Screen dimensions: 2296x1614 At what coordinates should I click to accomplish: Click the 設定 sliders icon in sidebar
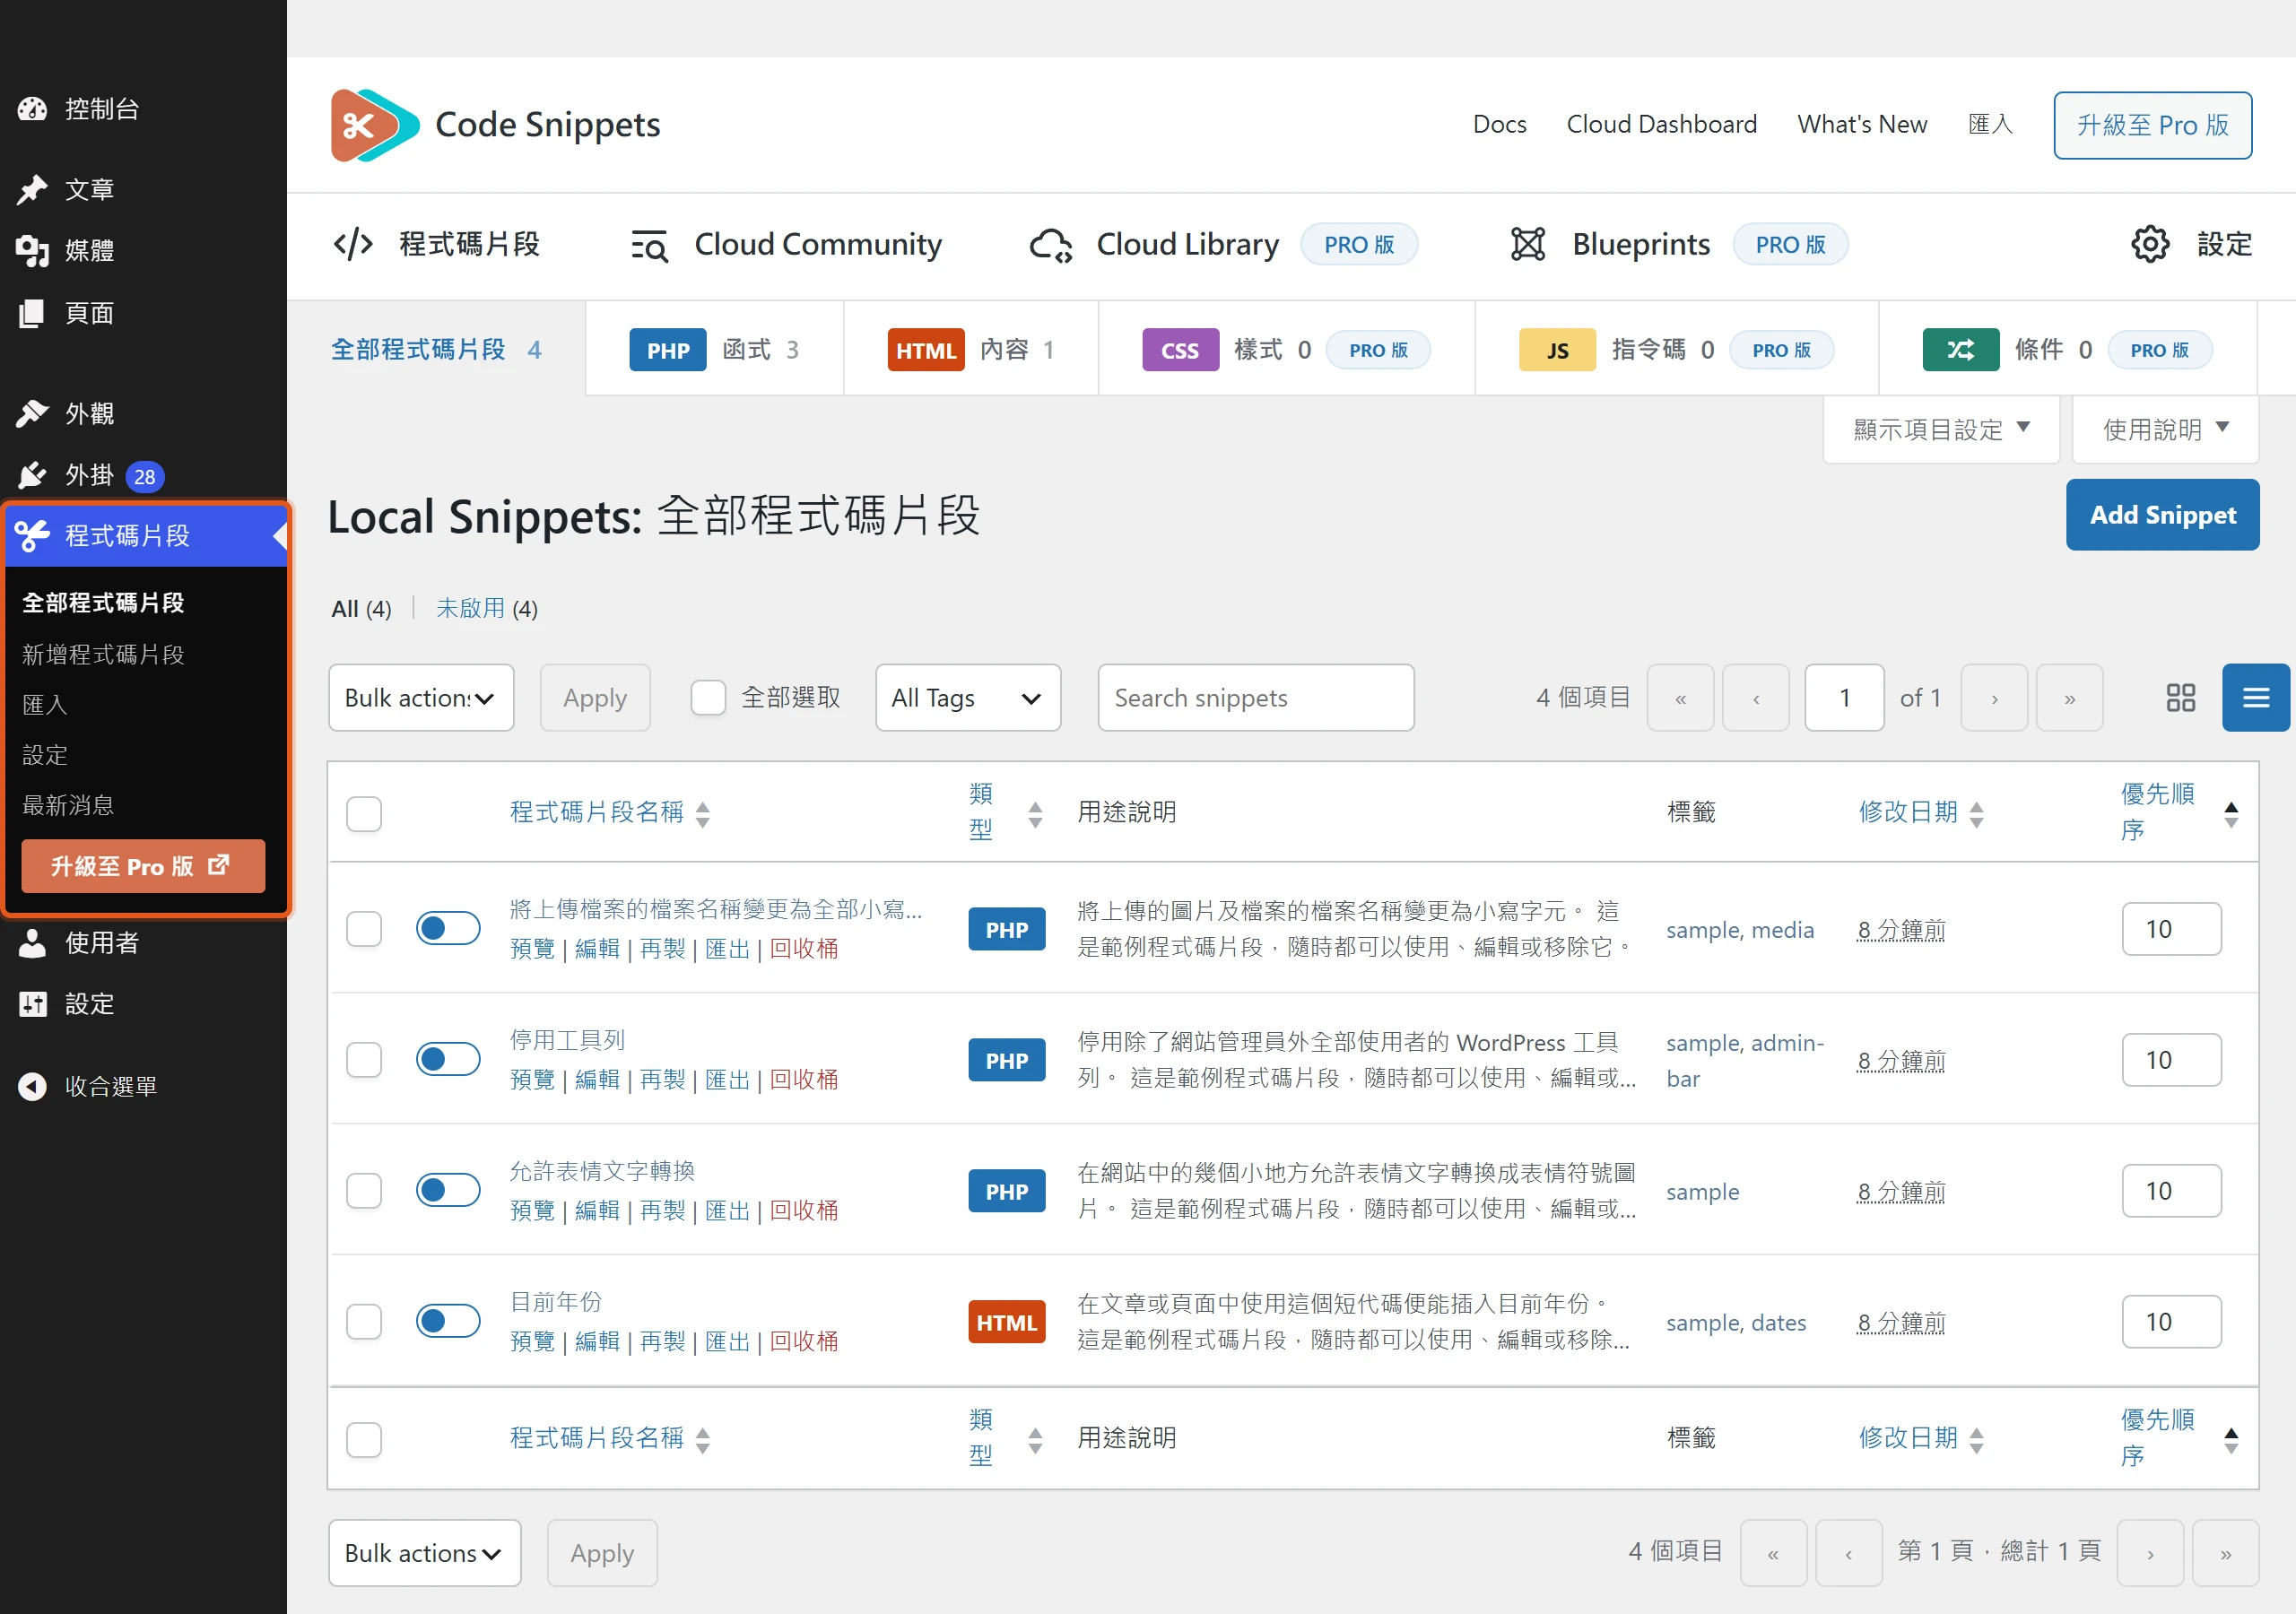click(x=32, y=1003)
